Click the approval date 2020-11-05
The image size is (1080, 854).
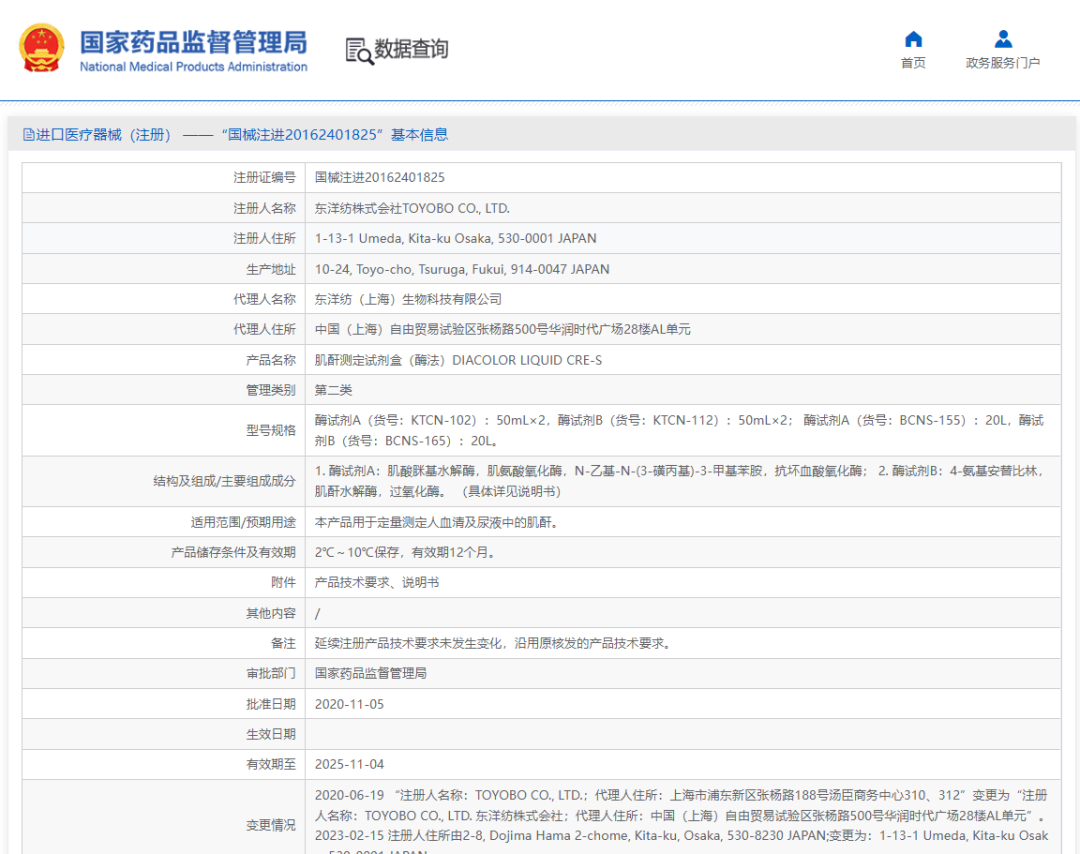coord(349,704)
